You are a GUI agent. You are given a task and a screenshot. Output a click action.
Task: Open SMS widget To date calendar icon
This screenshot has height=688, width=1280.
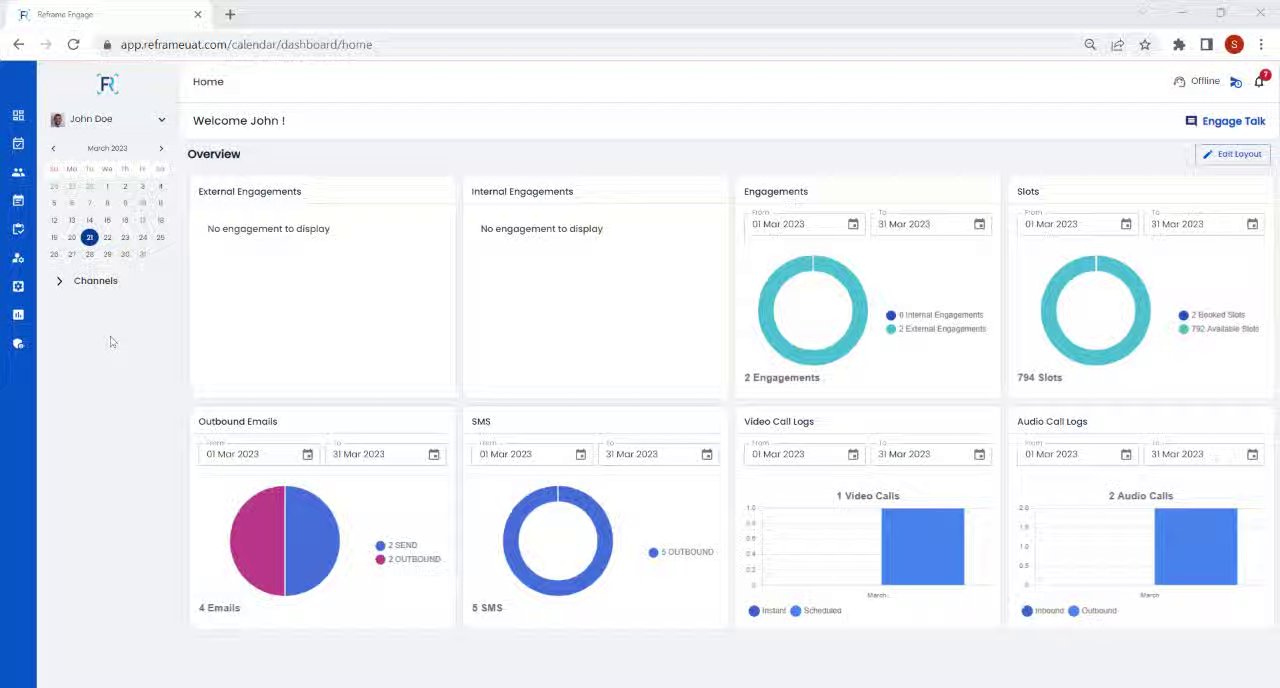point(706,454)
